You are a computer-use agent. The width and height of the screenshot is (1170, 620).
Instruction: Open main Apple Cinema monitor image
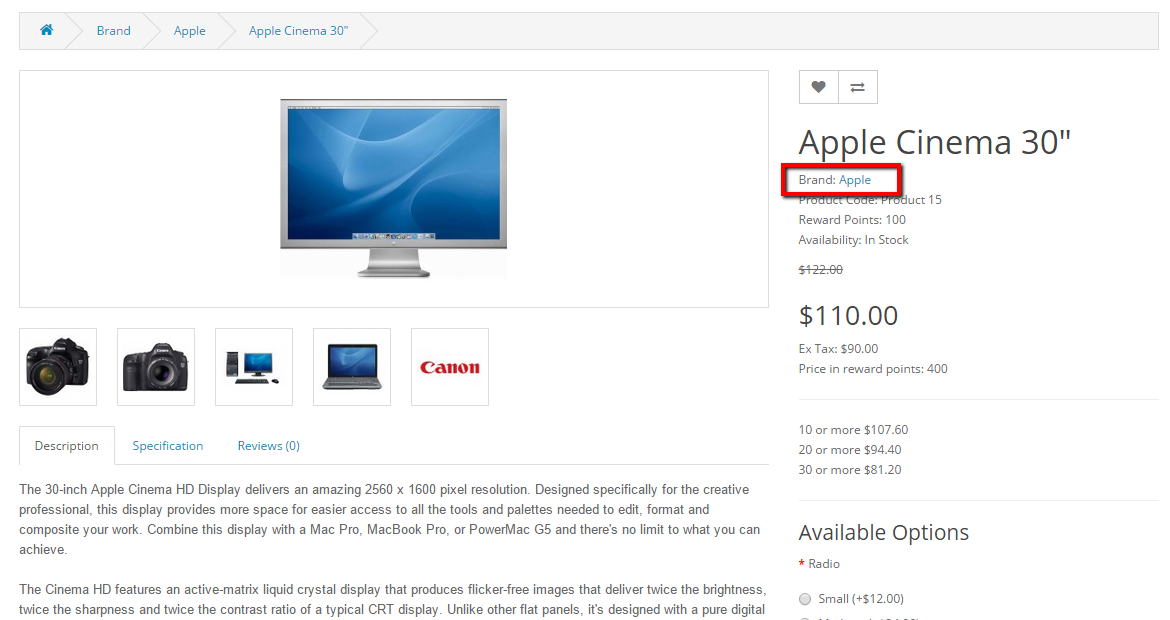click(x=393, y=188)
